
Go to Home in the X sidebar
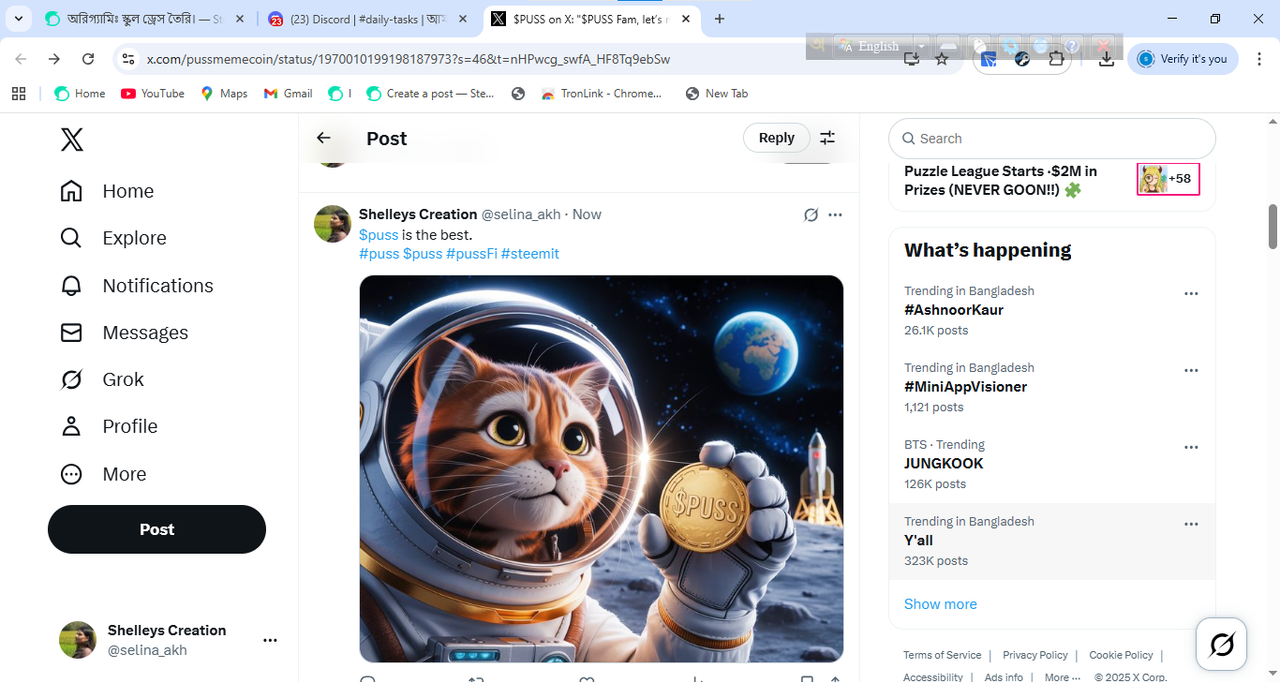click(x=107, y=191)
